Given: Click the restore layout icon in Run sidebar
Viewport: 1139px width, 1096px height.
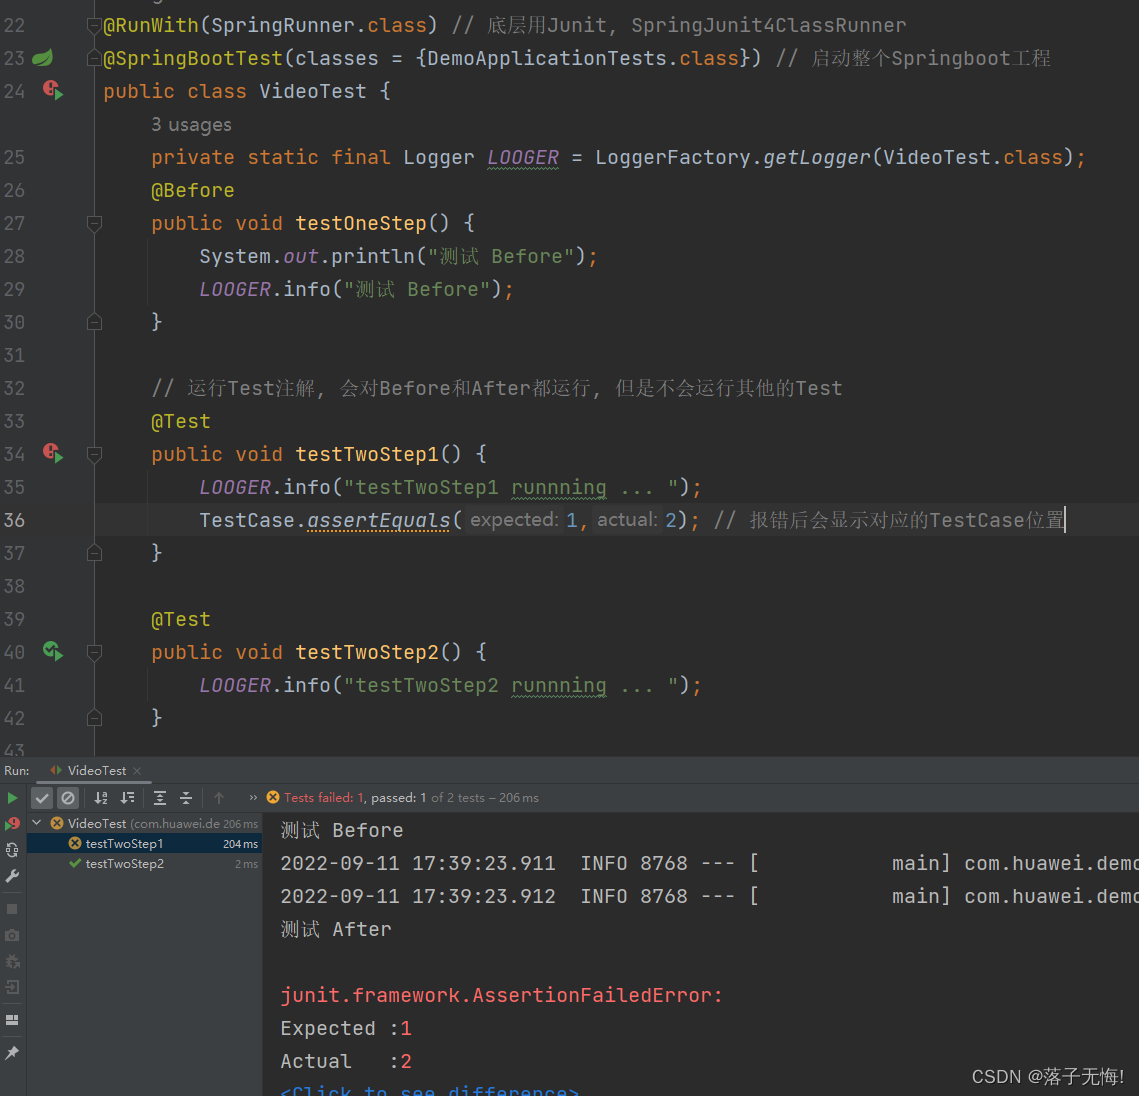Looking at the screenshot, I should (12, 1020).
